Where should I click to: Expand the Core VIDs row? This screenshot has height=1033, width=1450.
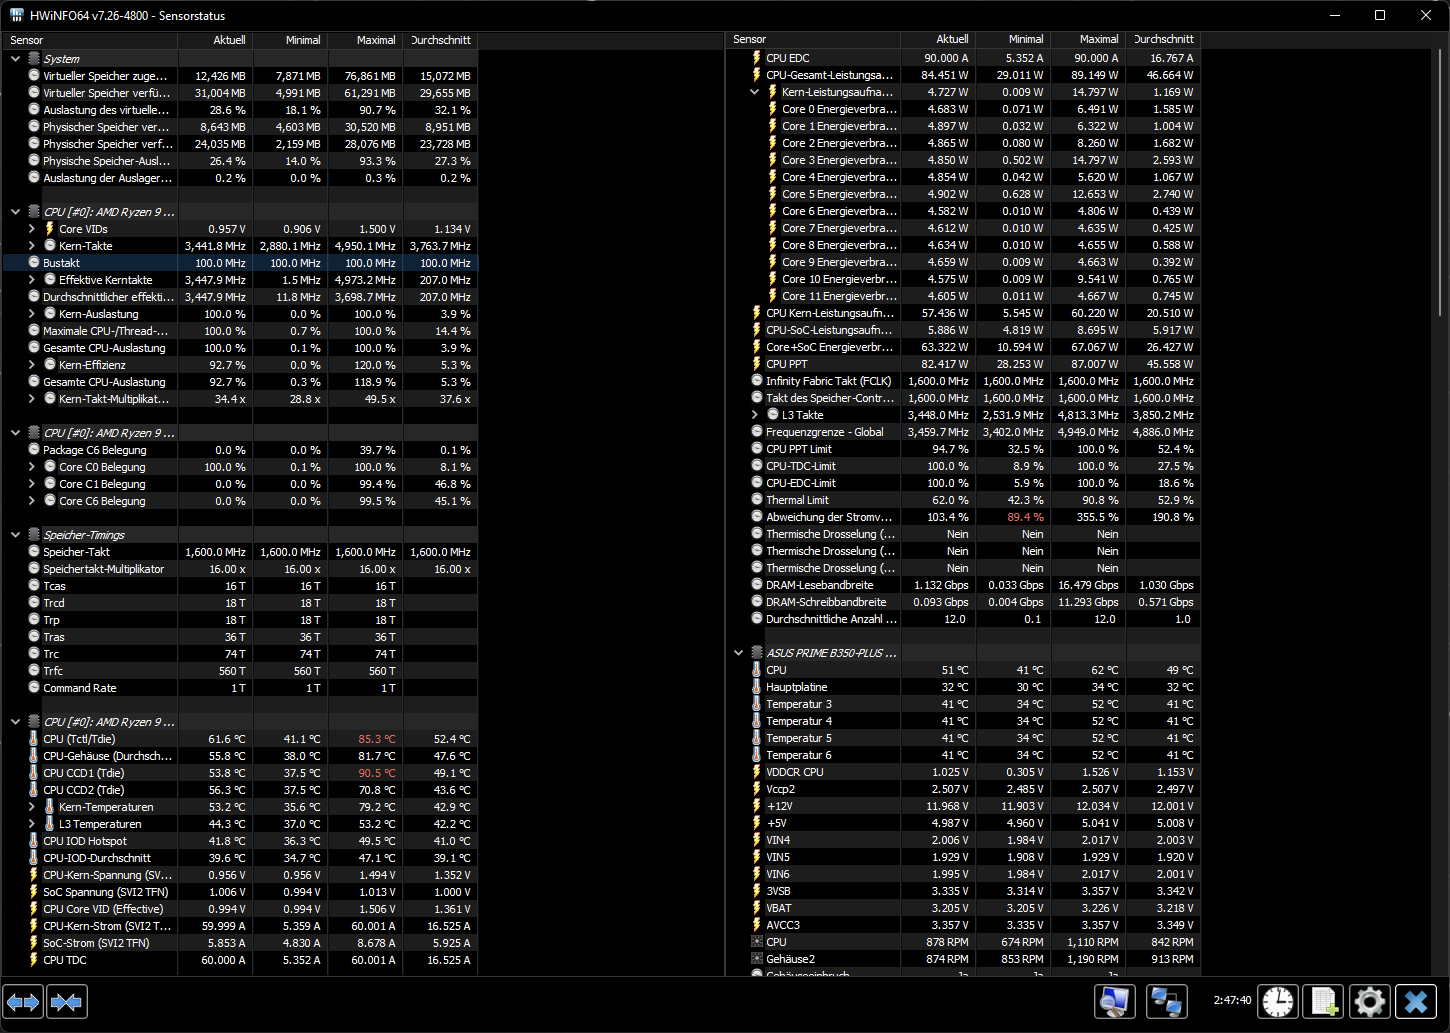(32, 229)
